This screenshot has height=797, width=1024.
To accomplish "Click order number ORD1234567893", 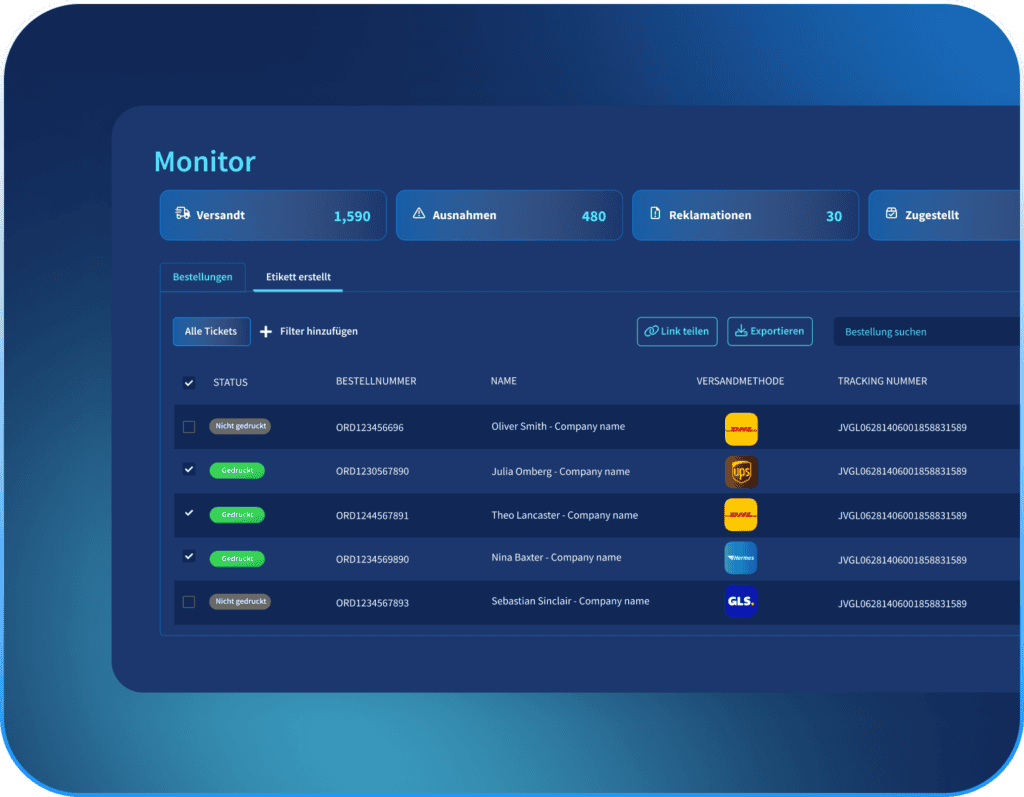I will [x=372, y=603].
